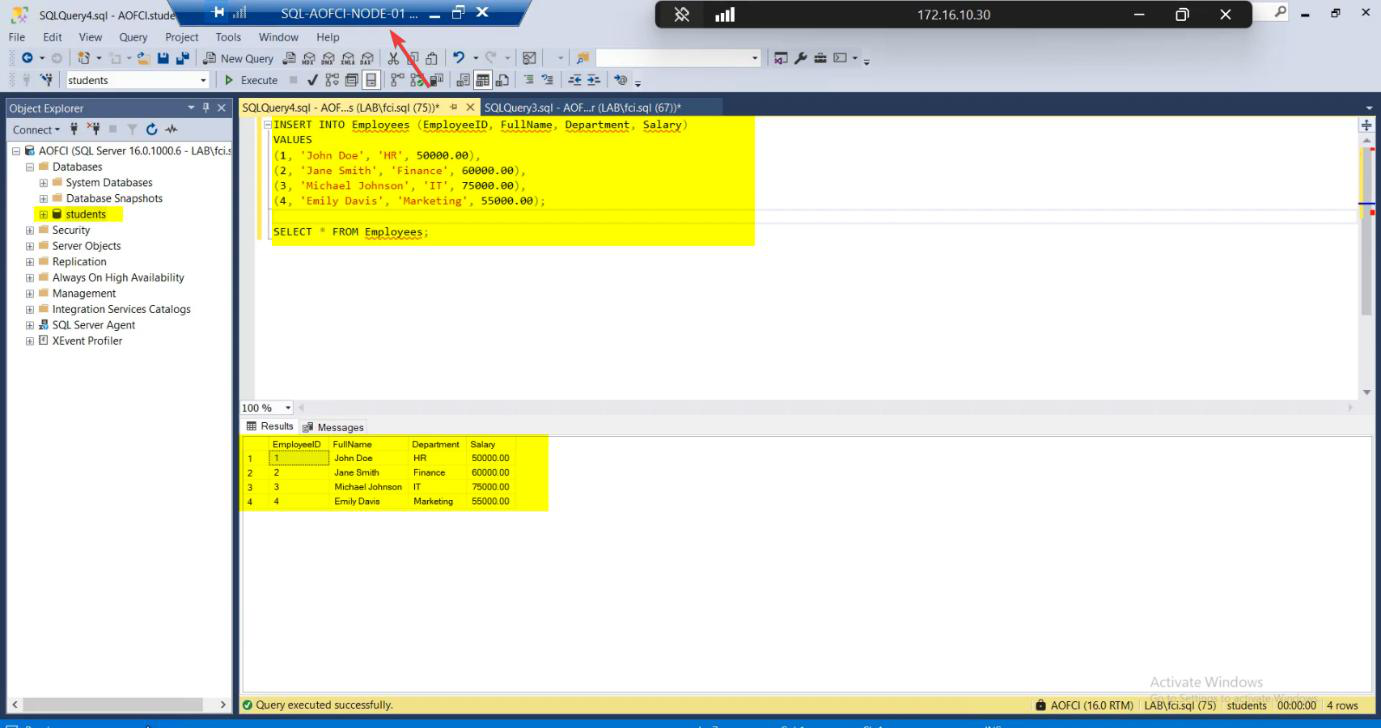Toggle IntelliSense Enabled icon

coord(371,80)
